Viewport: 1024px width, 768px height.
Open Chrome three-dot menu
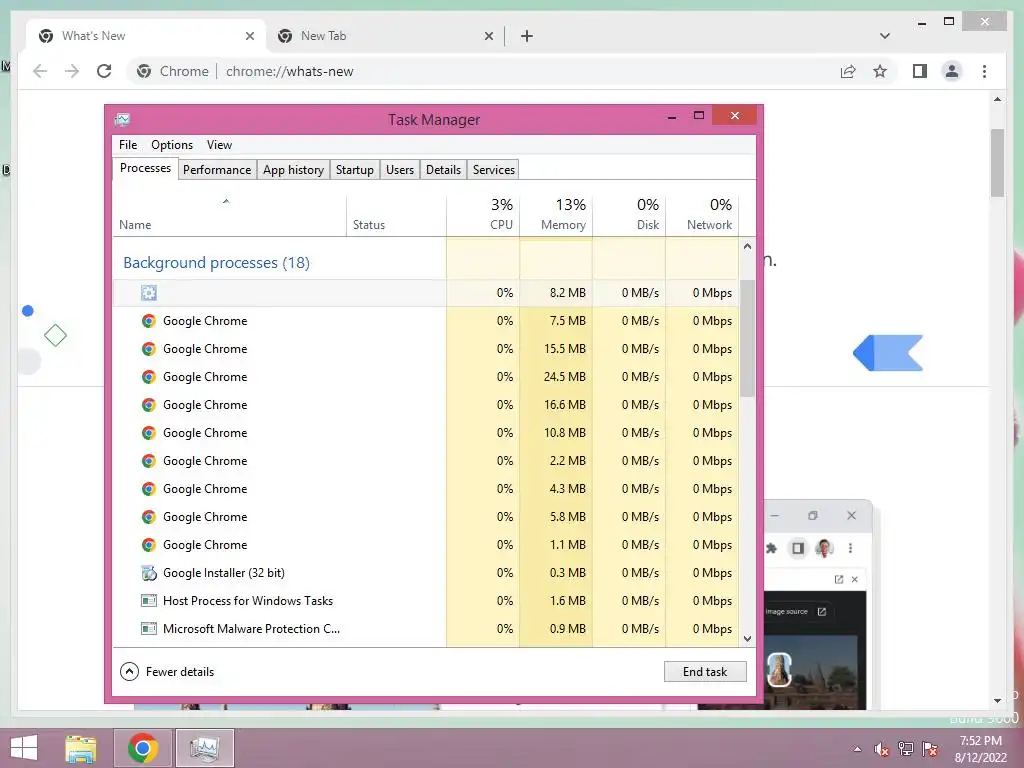point(984,71)
